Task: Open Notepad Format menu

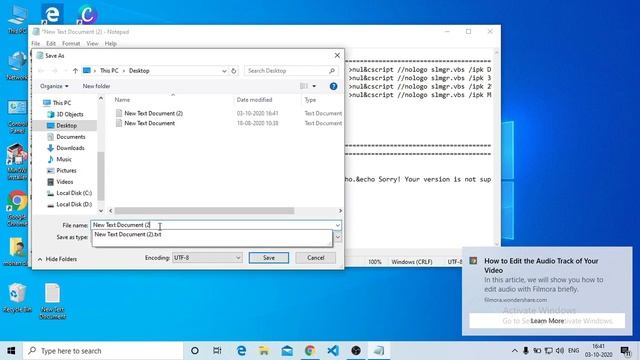Action: [71, 43]
